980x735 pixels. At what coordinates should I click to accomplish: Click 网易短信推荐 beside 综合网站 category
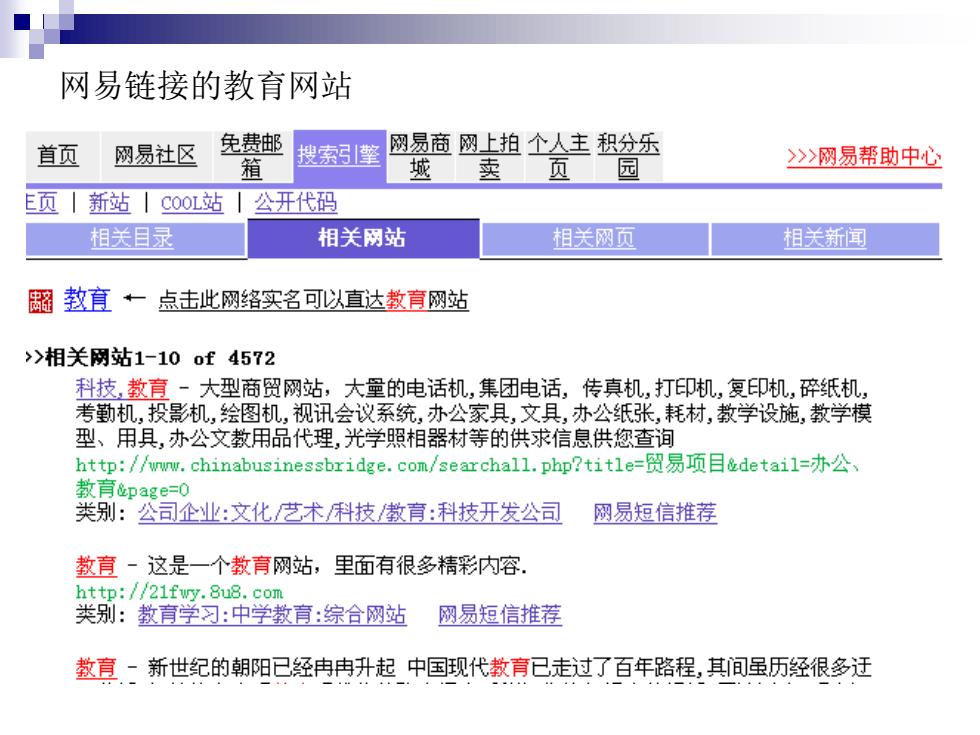(500, 615)
